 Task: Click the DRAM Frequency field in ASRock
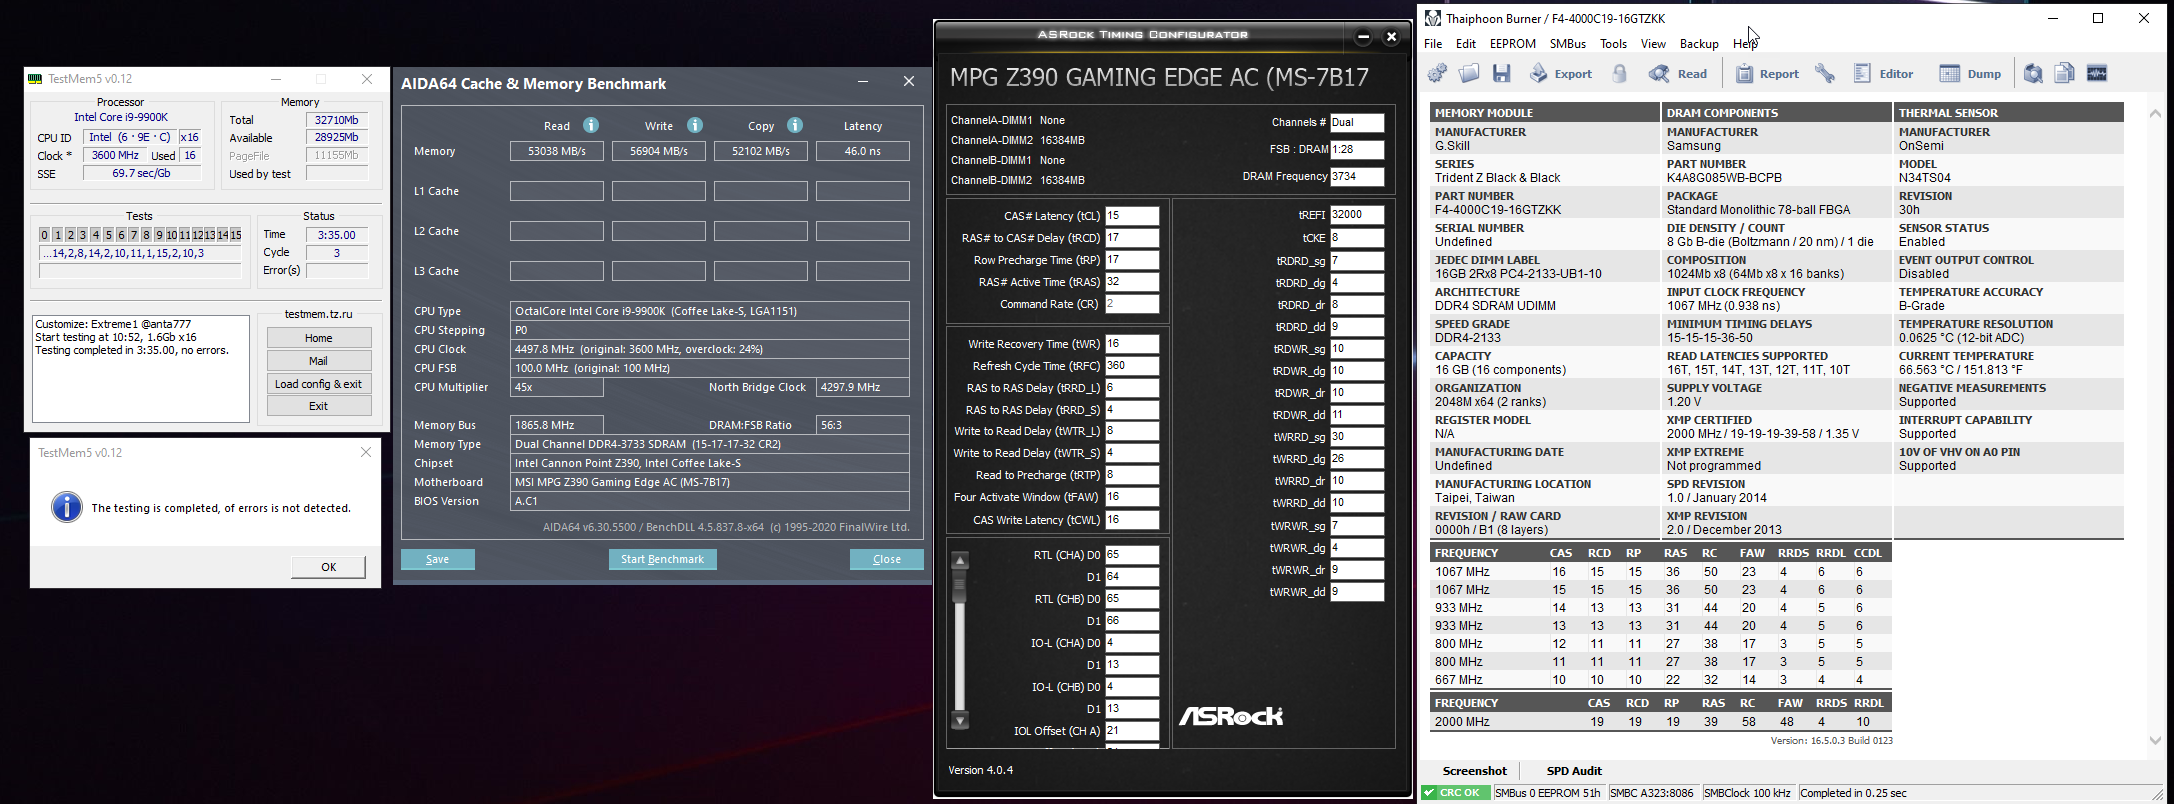click(1357, 177)
